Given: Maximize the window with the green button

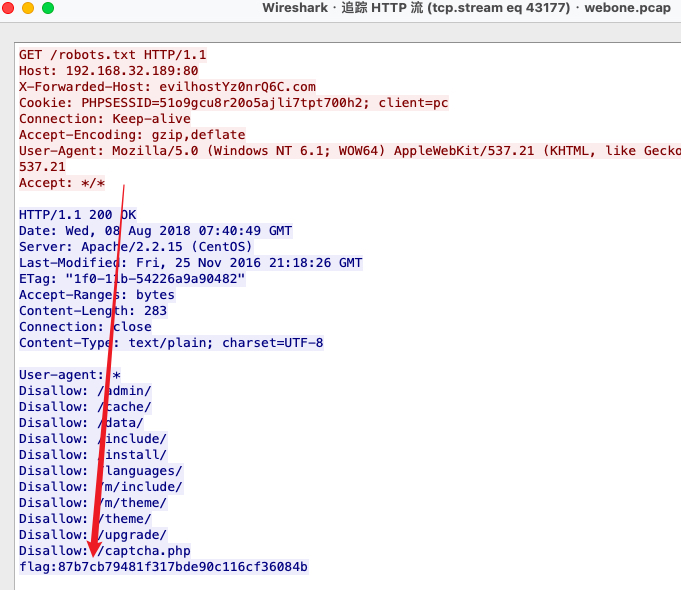Looking at the screenshot, I should tap(48, 8).
